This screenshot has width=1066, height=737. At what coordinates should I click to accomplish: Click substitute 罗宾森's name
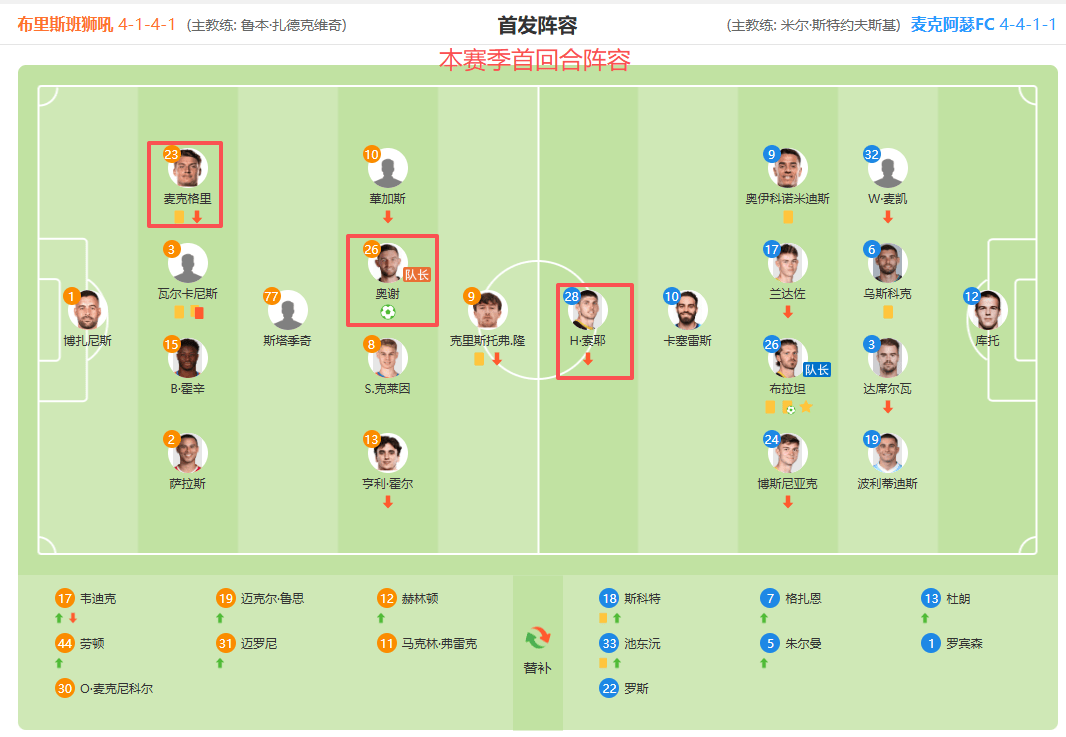point(964,643)
